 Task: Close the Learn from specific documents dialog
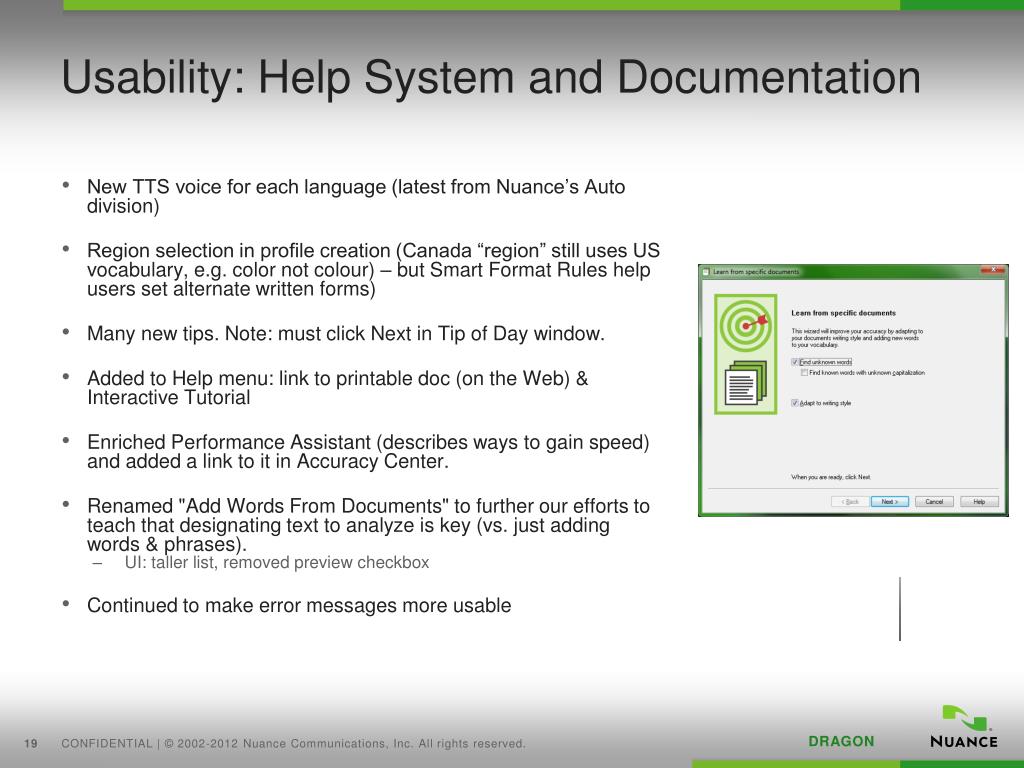(x=993, y=270)
